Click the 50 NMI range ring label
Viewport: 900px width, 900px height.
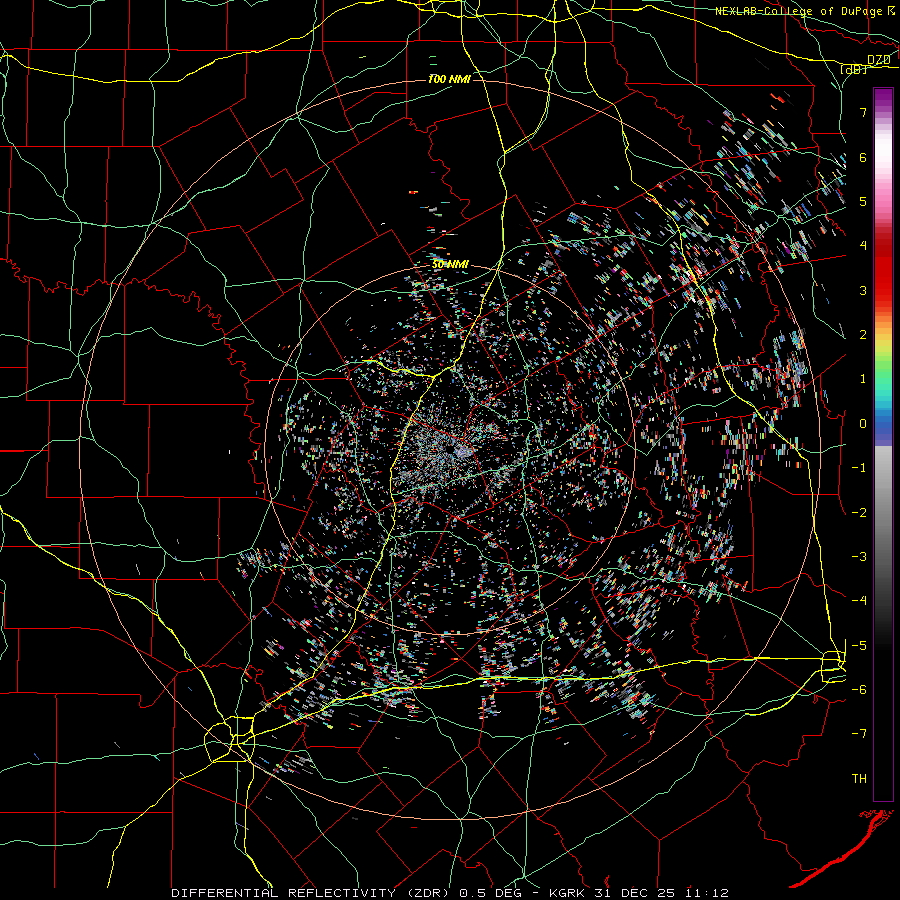[x=450, y=264]
